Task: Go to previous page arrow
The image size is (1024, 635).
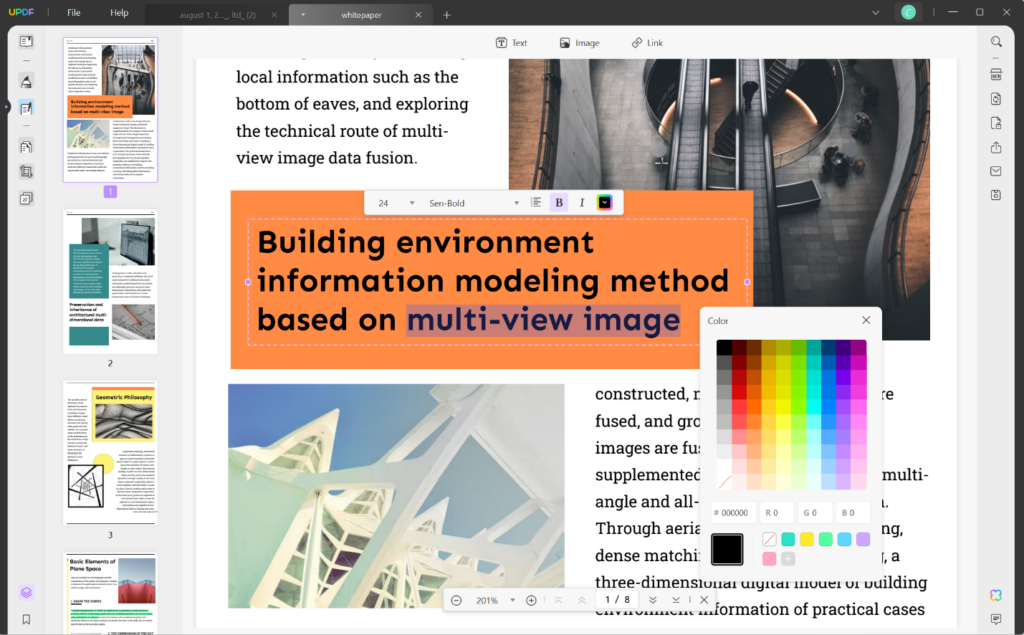Action: (581, 600)
